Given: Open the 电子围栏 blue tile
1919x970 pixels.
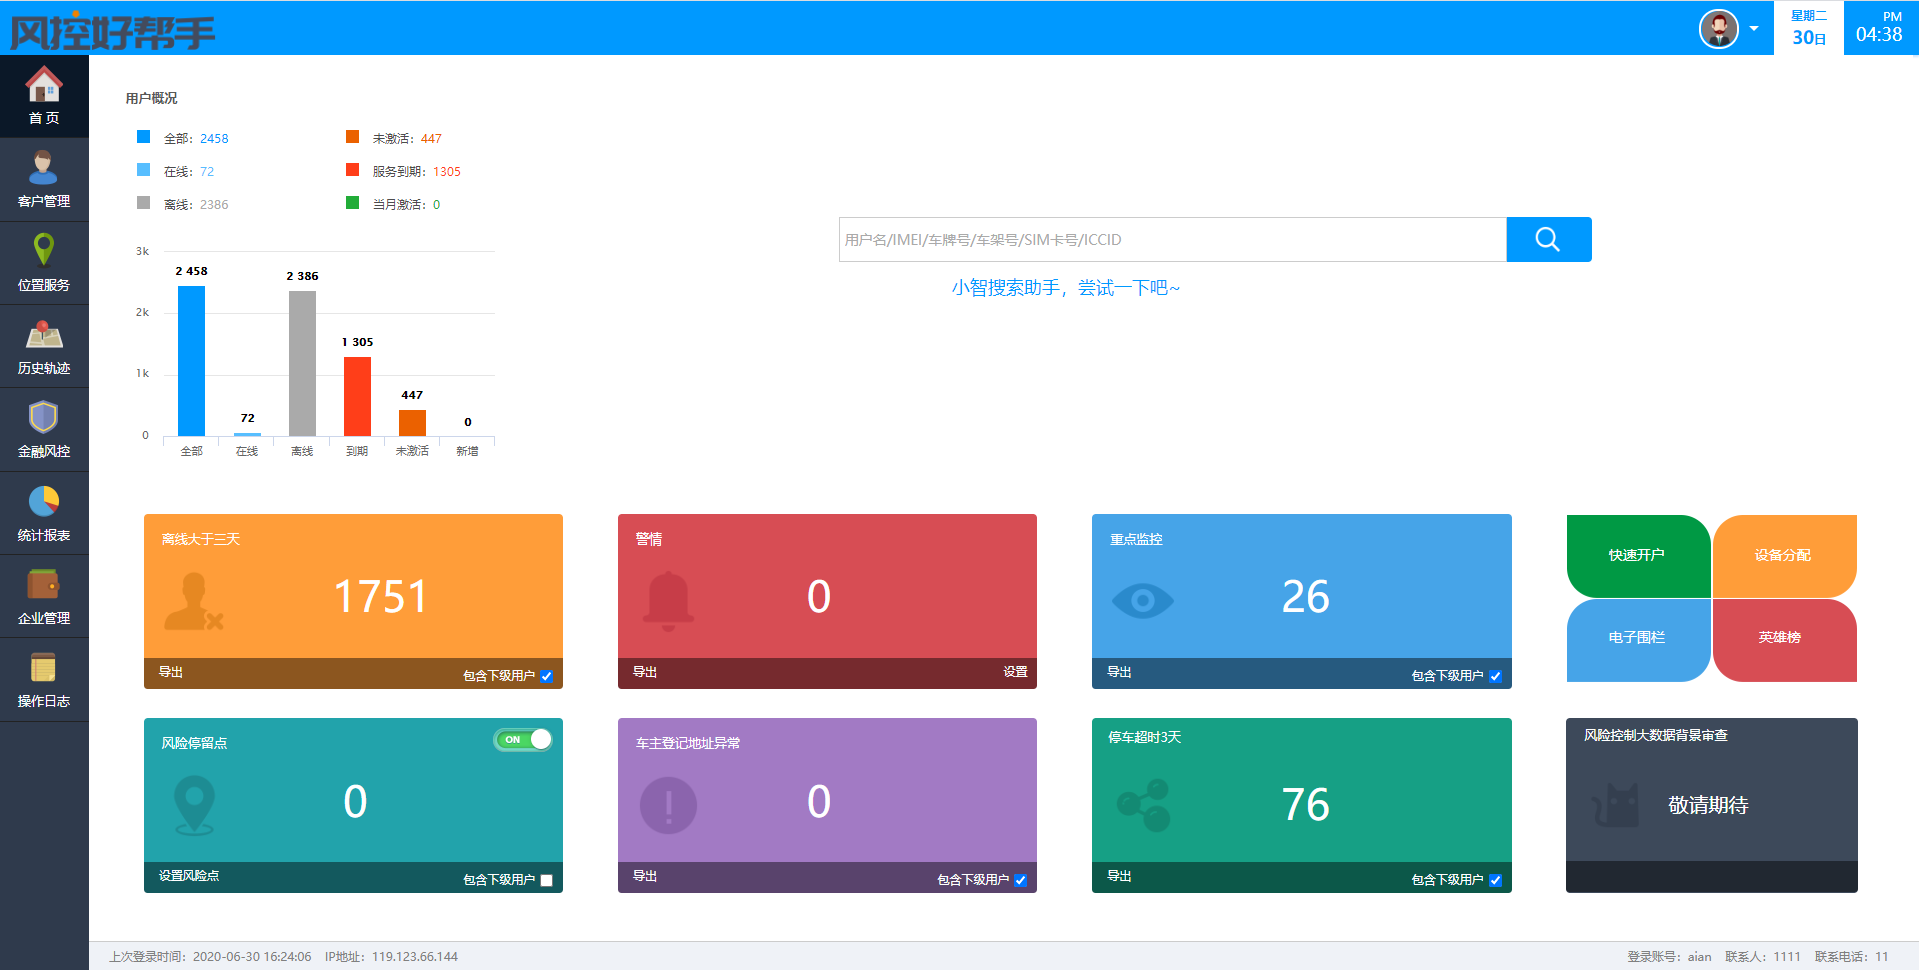Looking at the screenshot, I should pos(1637,638).
